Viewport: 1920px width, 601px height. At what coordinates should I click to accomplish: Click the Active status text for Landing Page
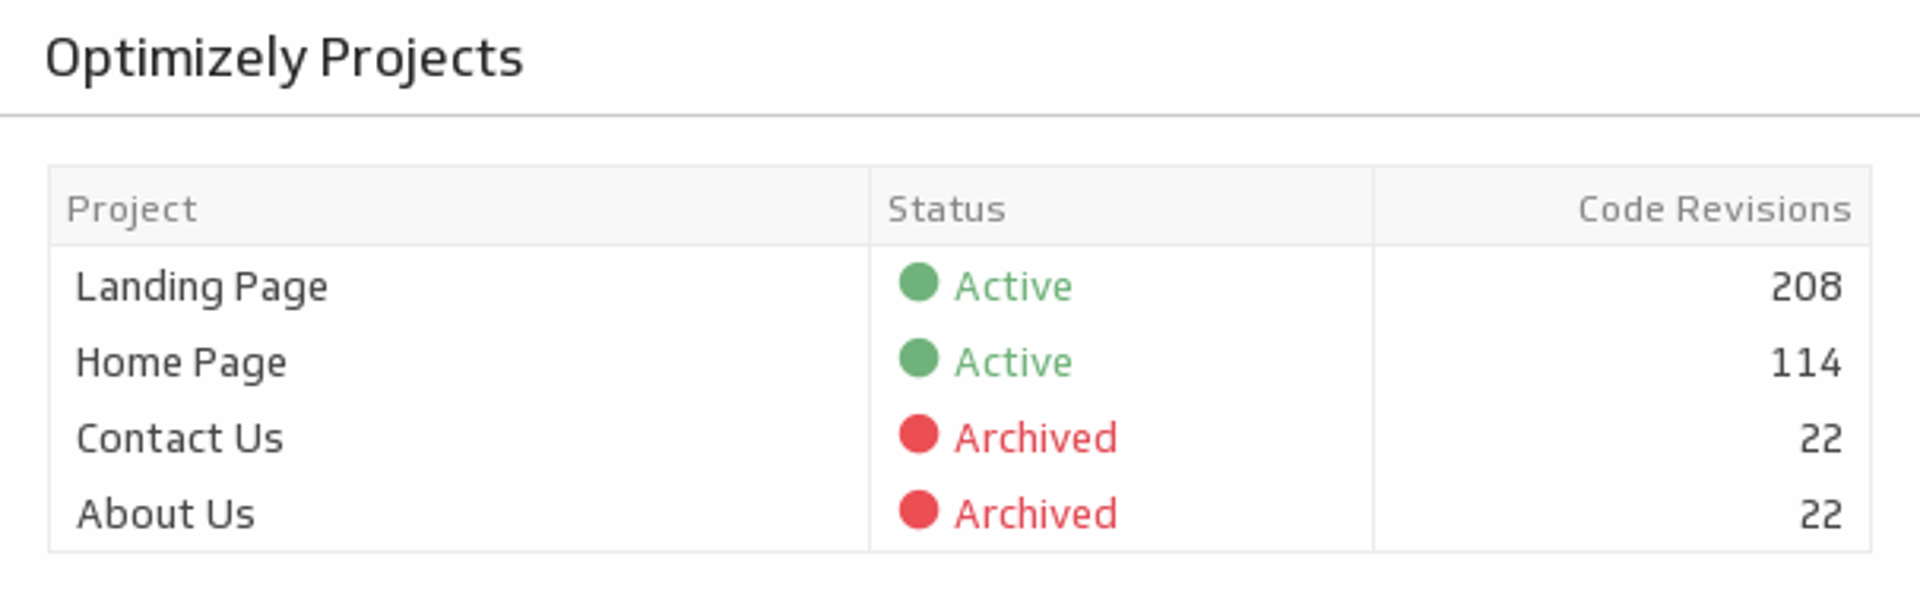[x=1013, y=287]
